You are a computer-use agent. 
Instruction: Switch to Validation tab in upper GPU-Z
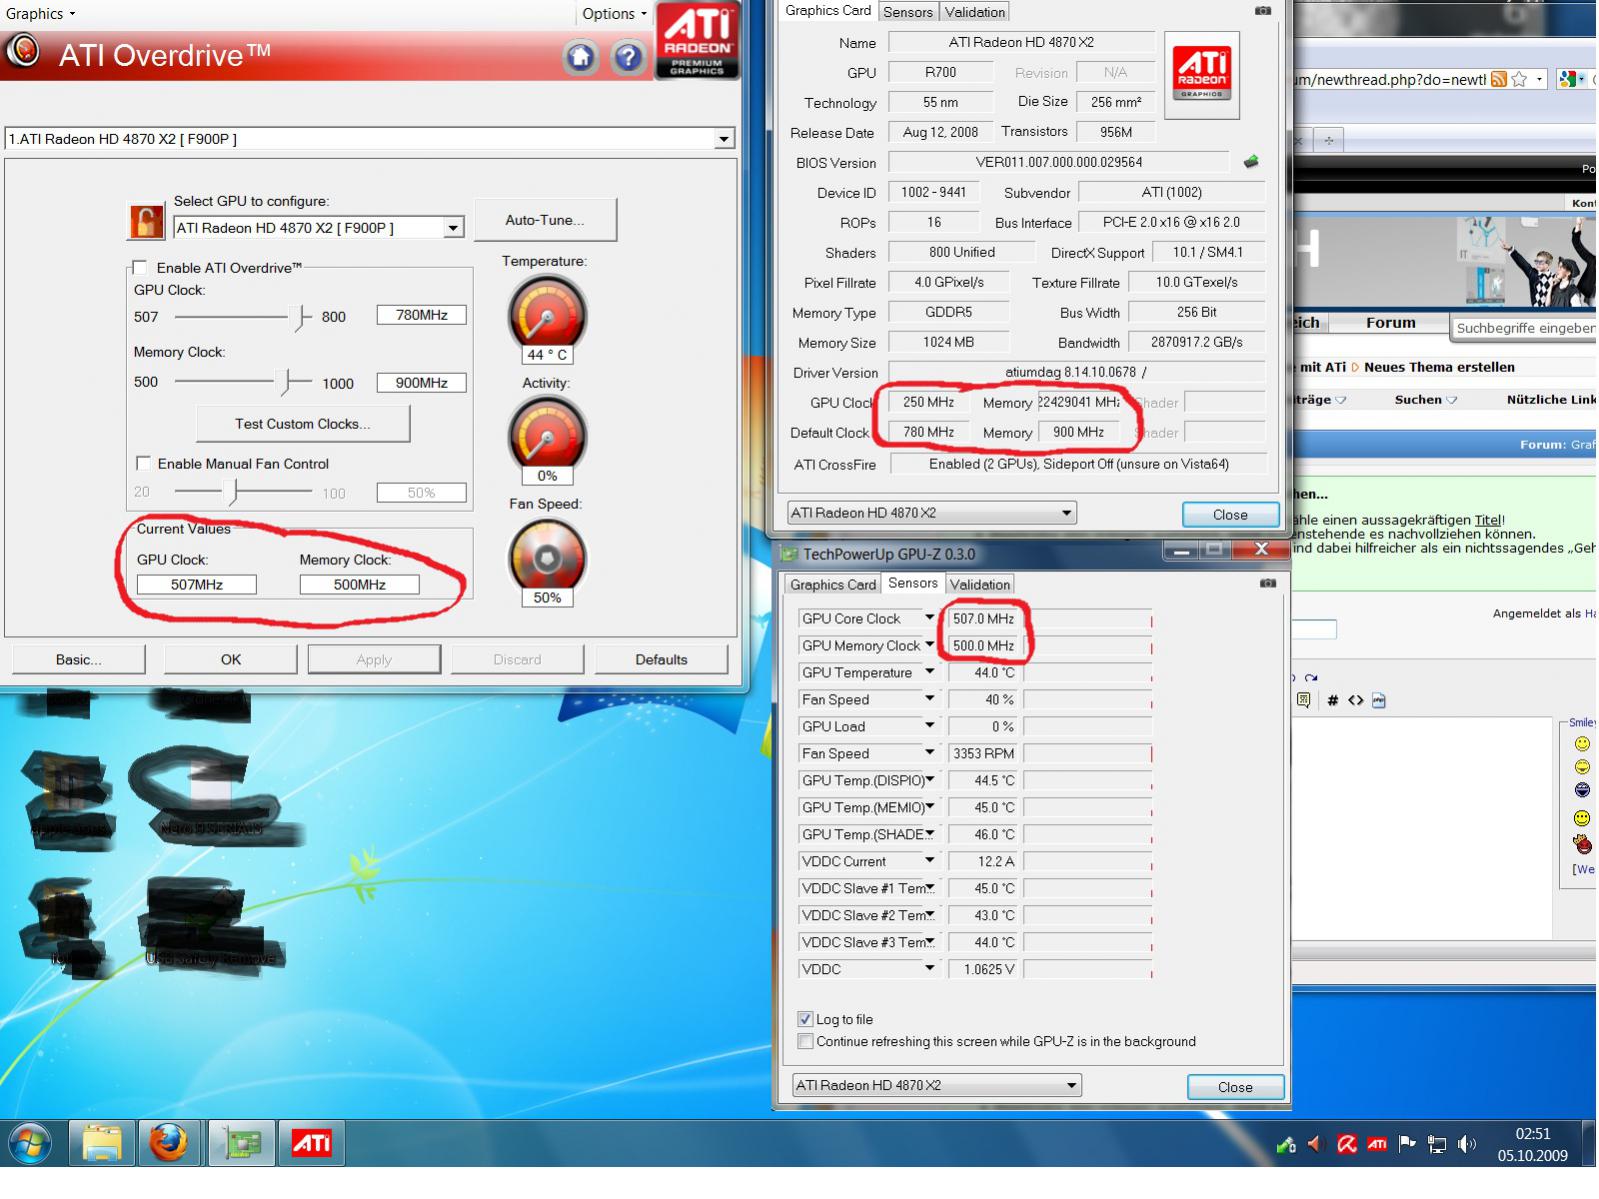[975, 12]
